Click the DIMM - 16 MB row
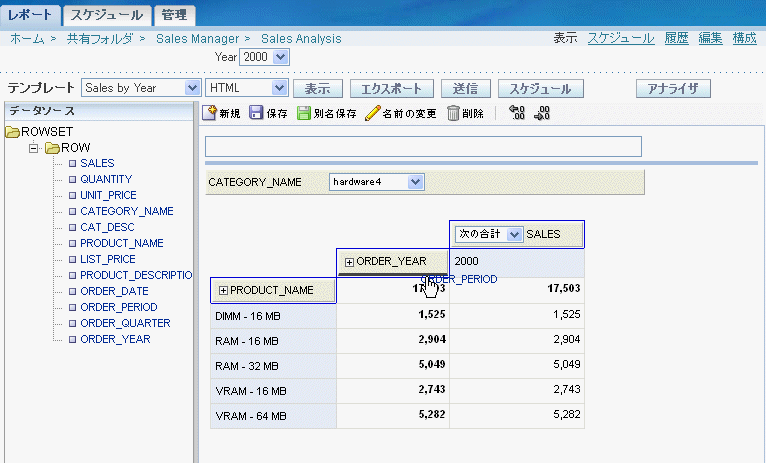Image resolution: width=766 pixels, height=463 pixels. click(x=273, y=316)
